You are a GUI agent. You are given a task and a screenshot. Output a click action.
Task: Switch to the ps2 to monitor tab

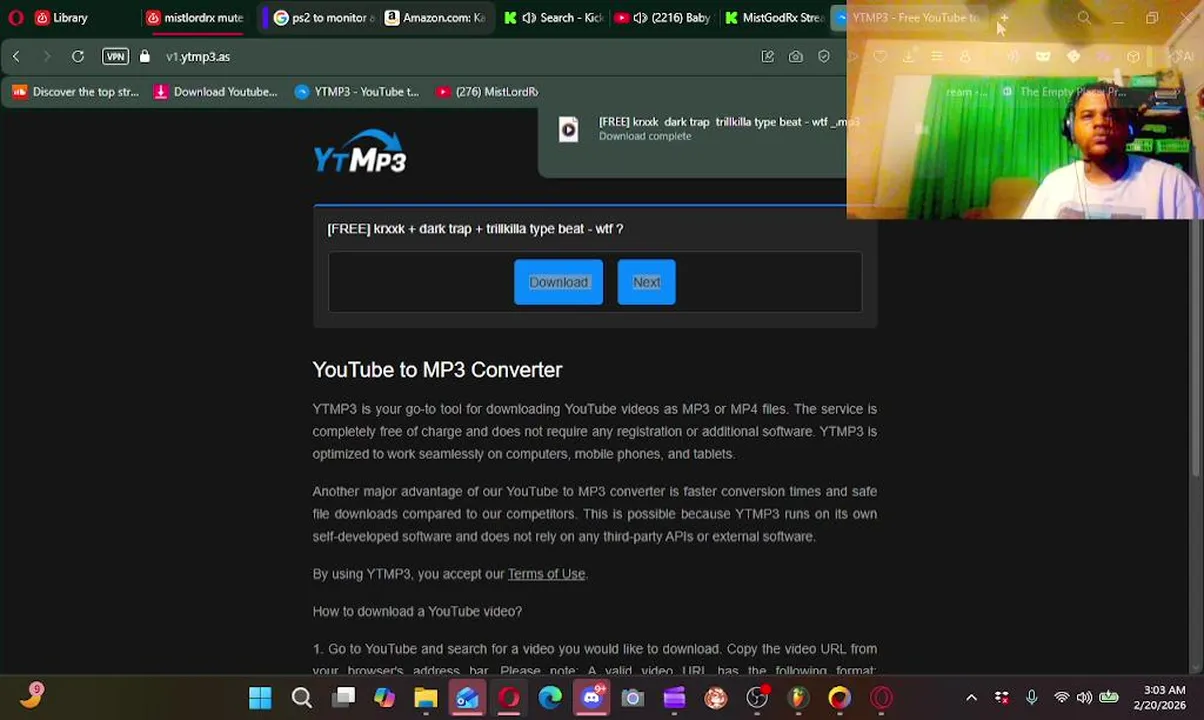tap(322, 18)
